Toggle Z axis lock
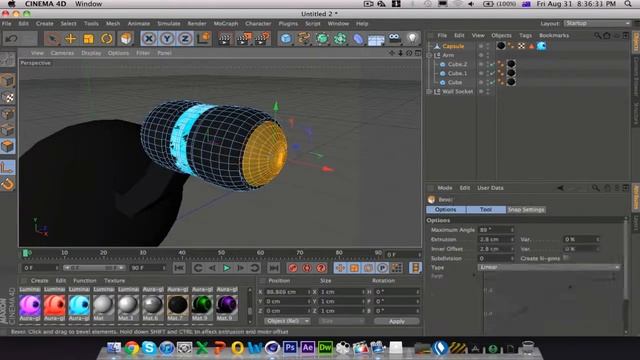The image size is (640, 360). [x=185, y=39]
